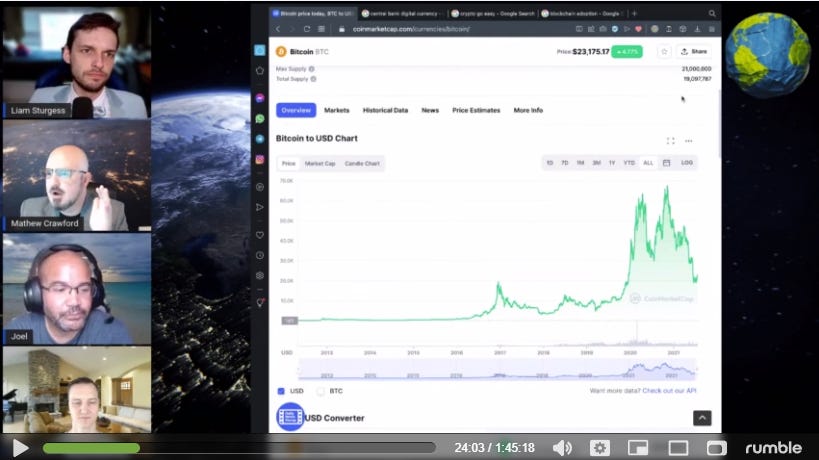Click the chart range navigator strip
Viewport: 819px width, 460px height.
pyautogui.click(x=498, y=370)
